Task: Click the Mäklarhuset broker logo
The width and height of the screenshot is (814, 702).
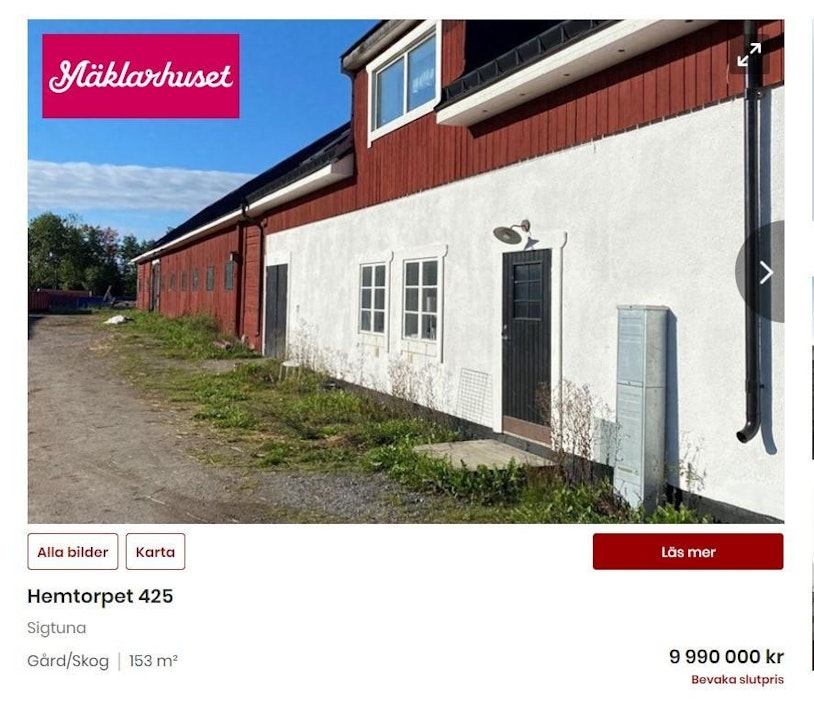Action: click(141, 76)
